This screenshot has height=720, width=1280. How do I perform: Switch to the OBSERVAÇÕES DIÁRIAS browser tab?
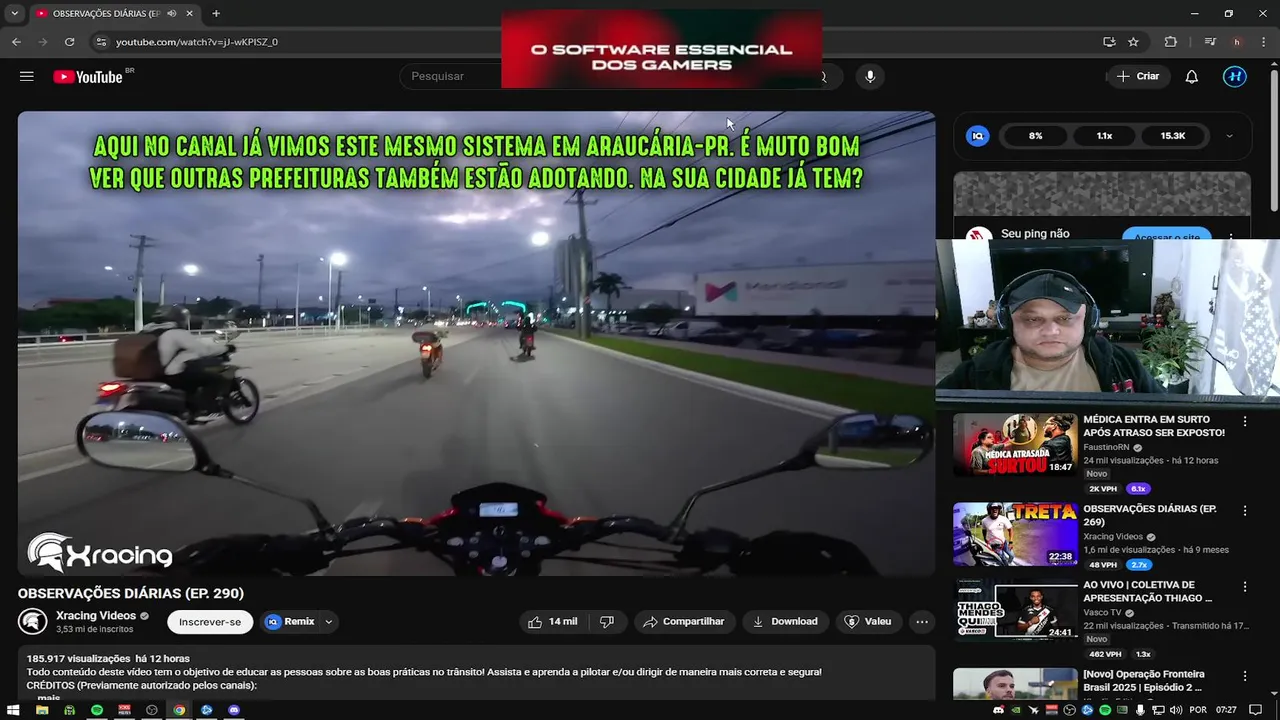[105, 14]
